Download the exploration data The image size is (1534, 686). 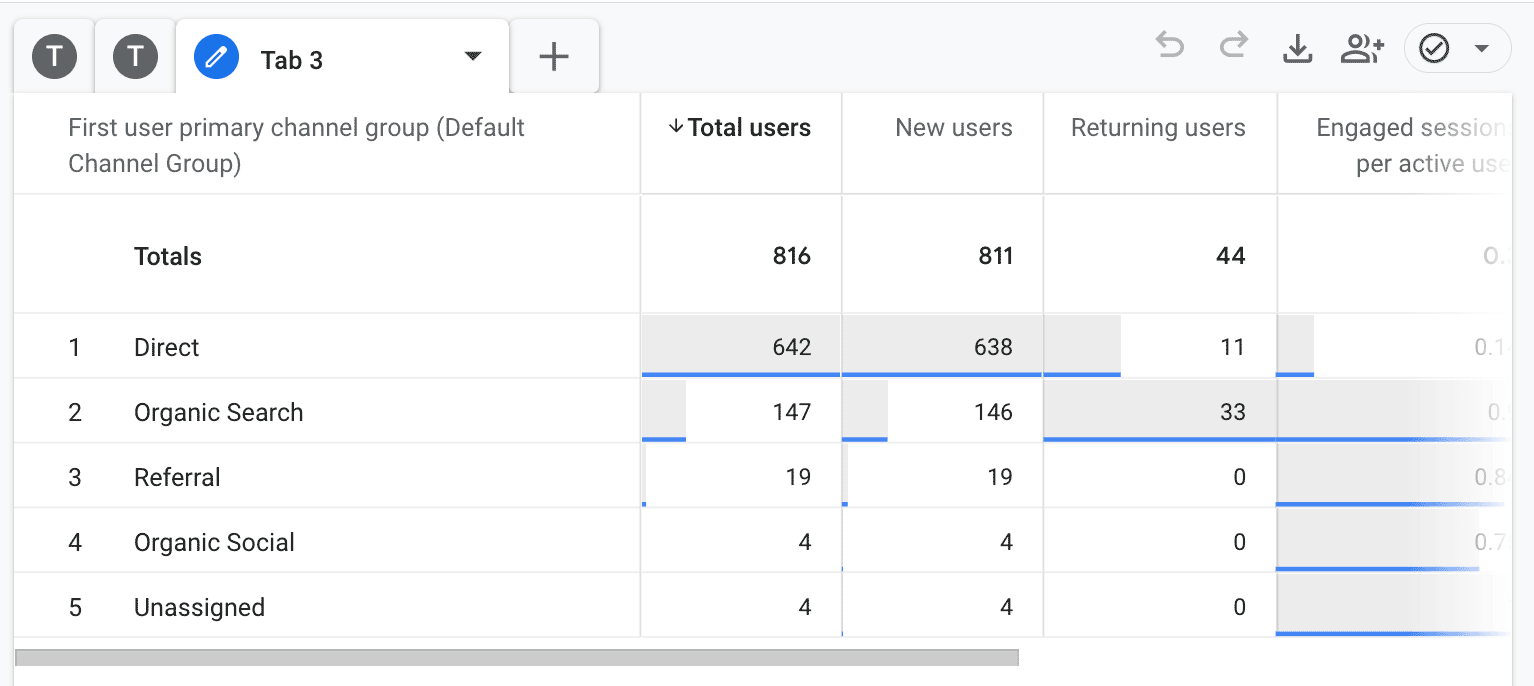click(x=1297, y=48)
